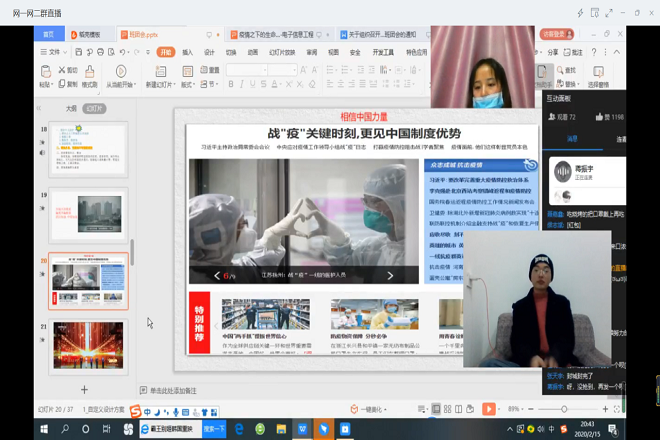Click the notes field 单击此处添加备注
The width and height of the screenshot is (660, 440).
pyautogui.click(x=173, y=391)
